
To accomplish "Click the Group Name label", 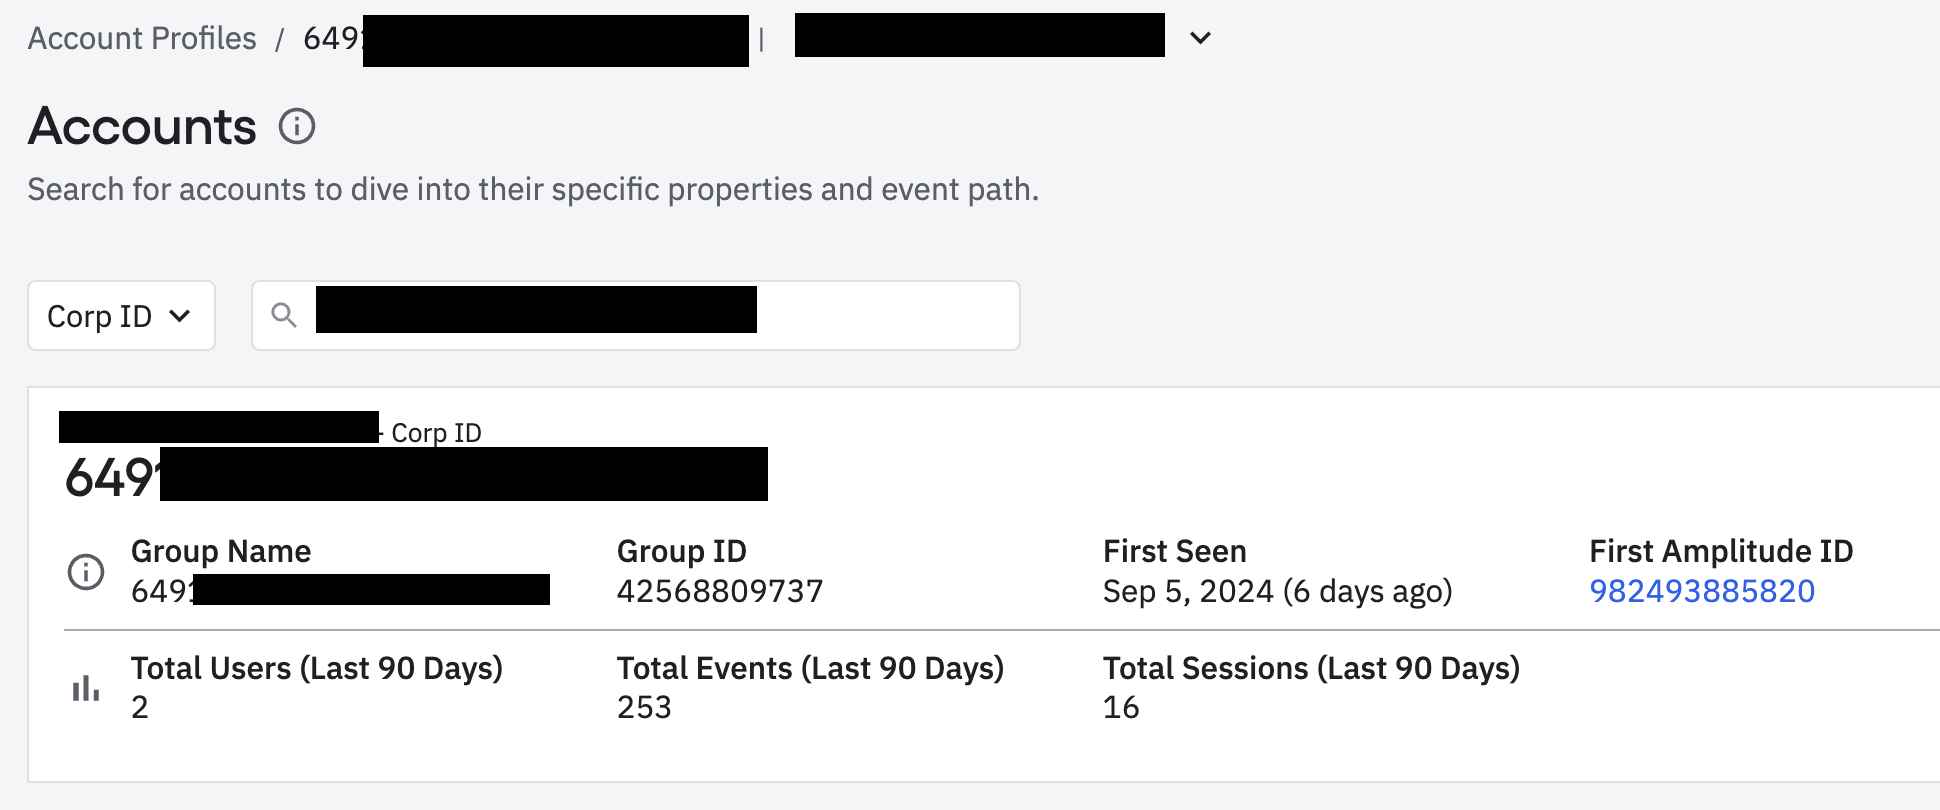I will point(221,551).
